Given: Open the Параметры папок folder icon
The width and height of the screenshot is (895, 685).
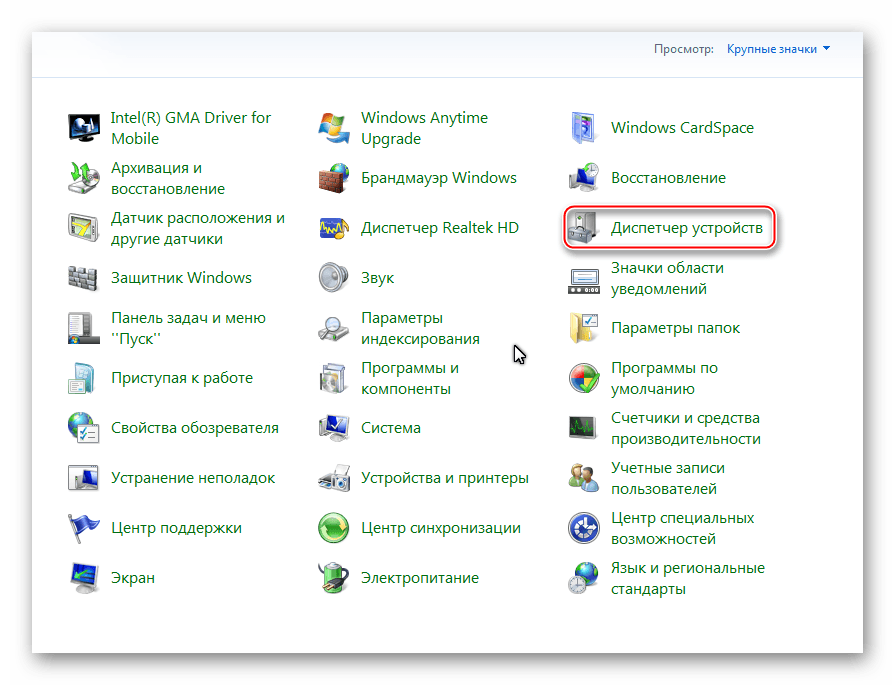Looking at the screenshot, I should click(x=583, y=328).
